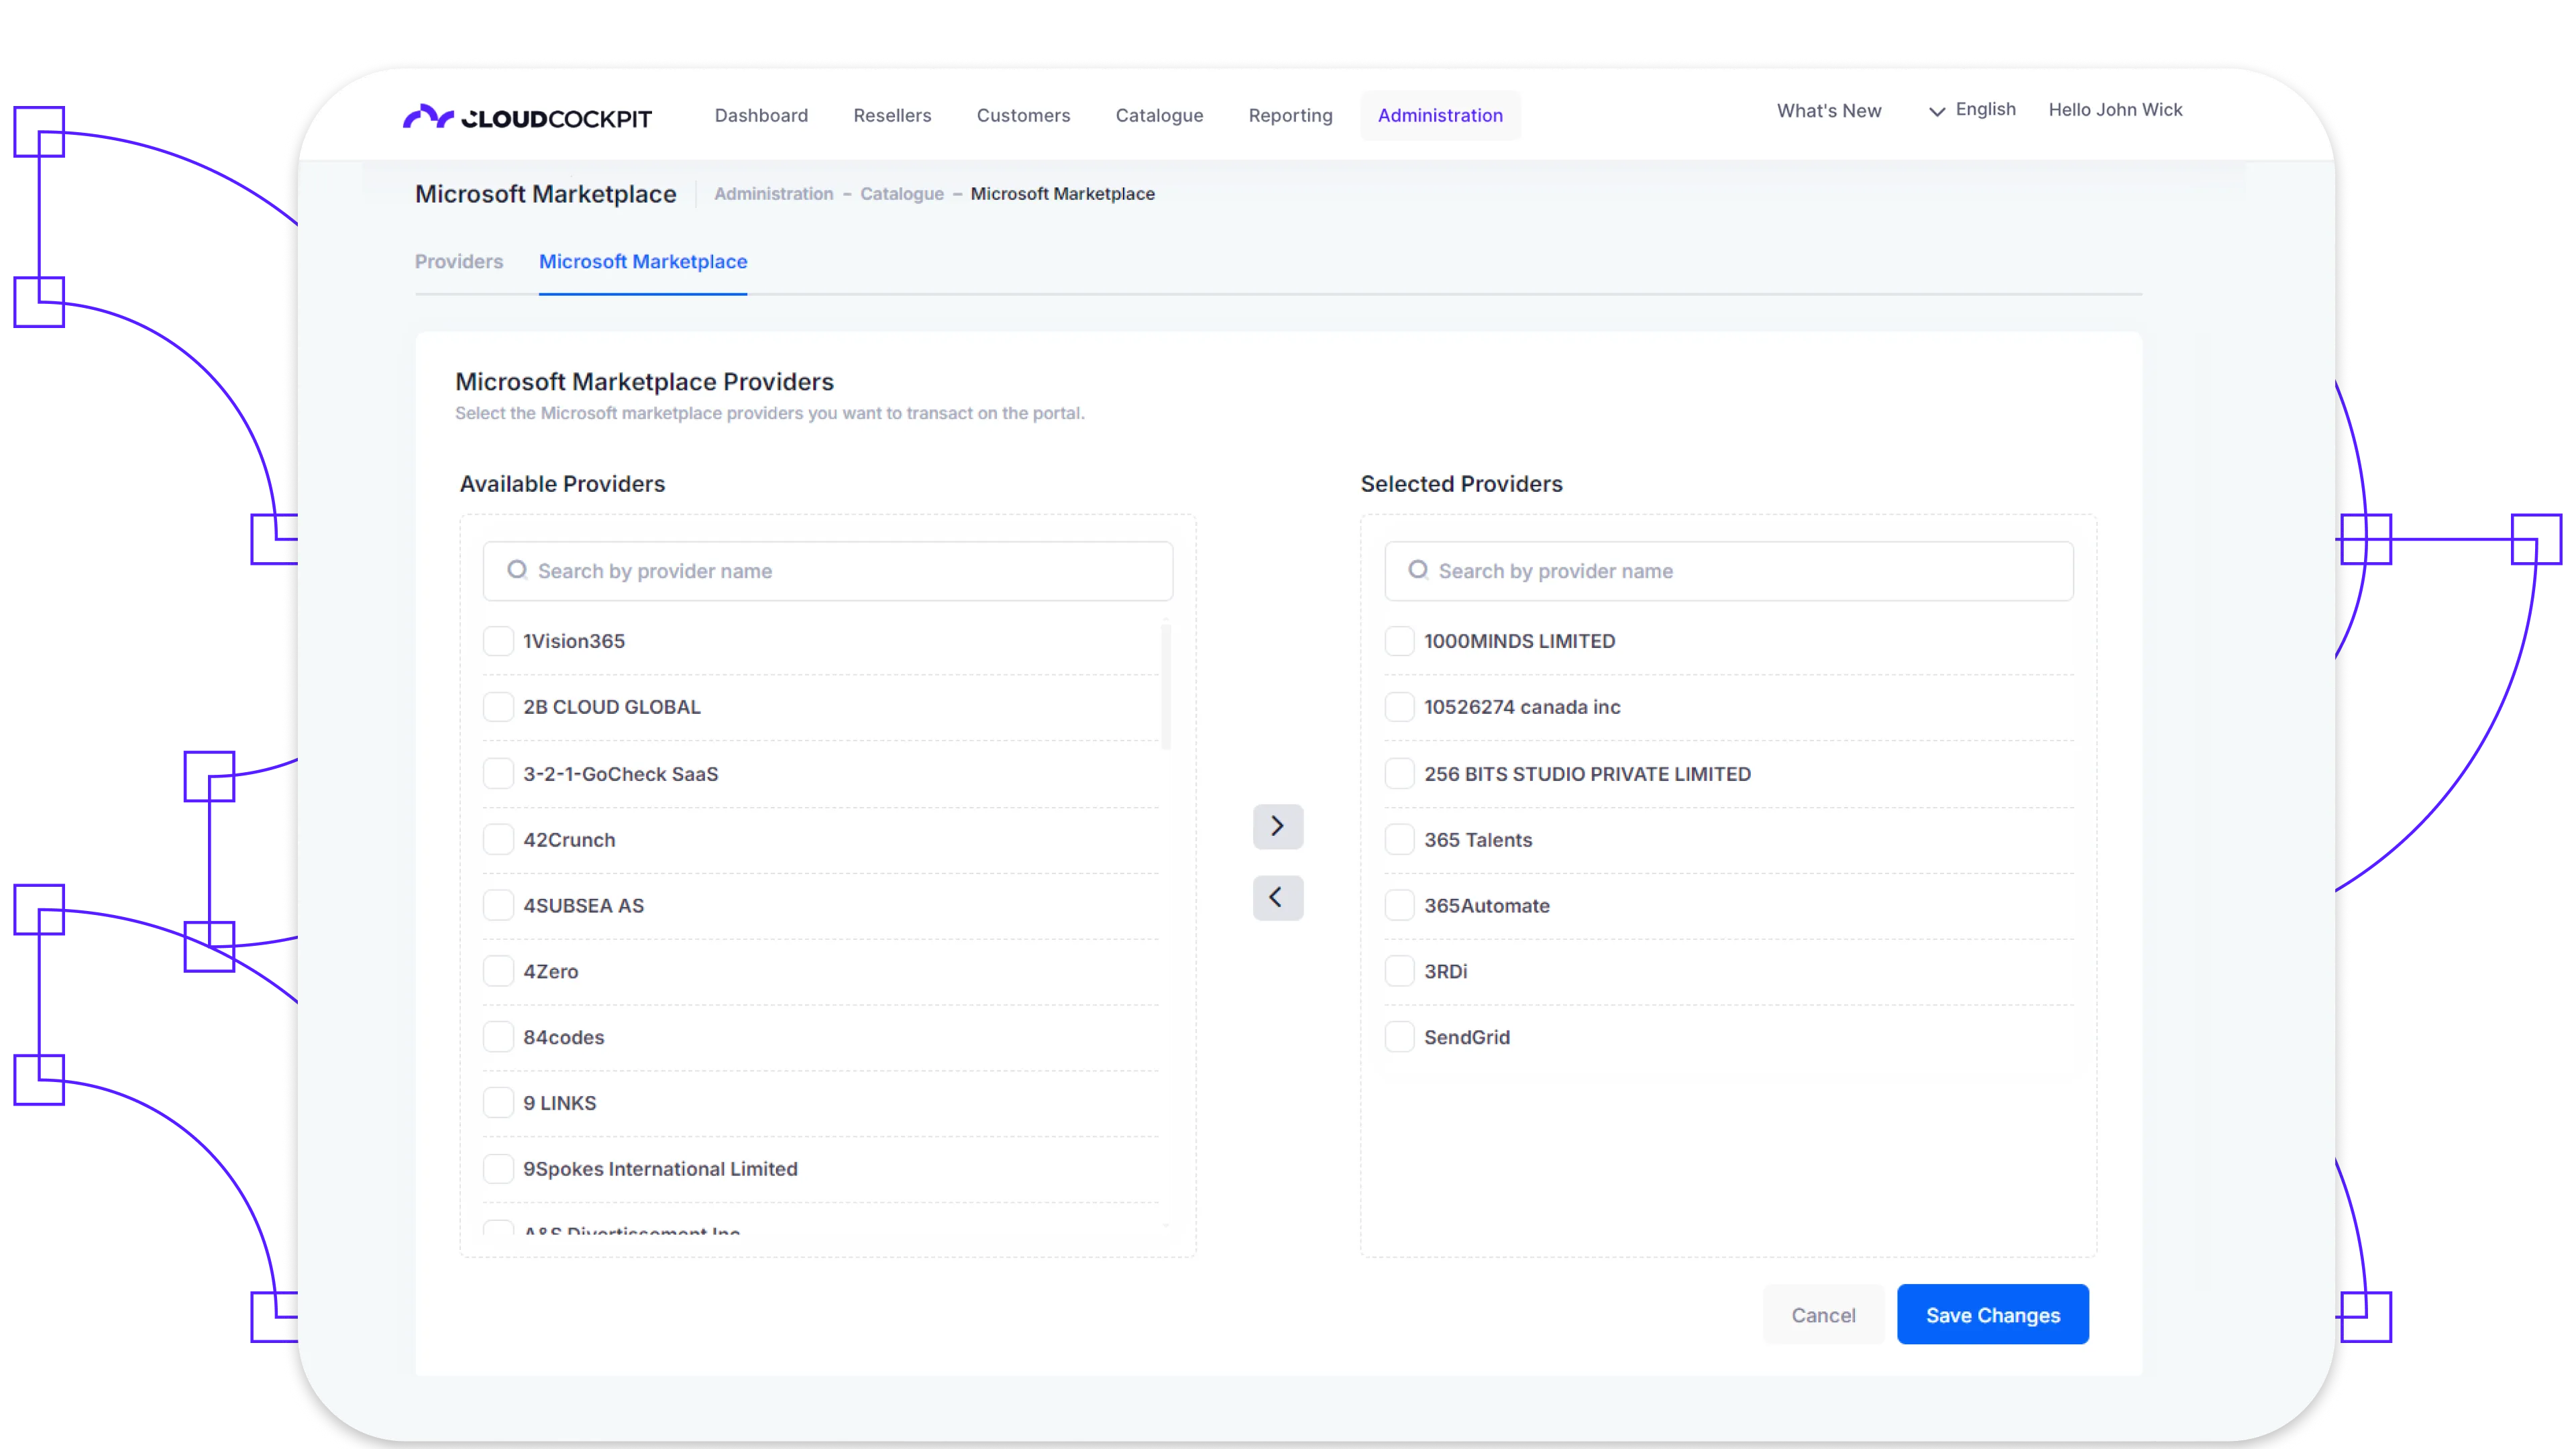Tick the 1Vision365 checkbox
Viewport: 2576px width, 1449px height.
coord(498,641)
